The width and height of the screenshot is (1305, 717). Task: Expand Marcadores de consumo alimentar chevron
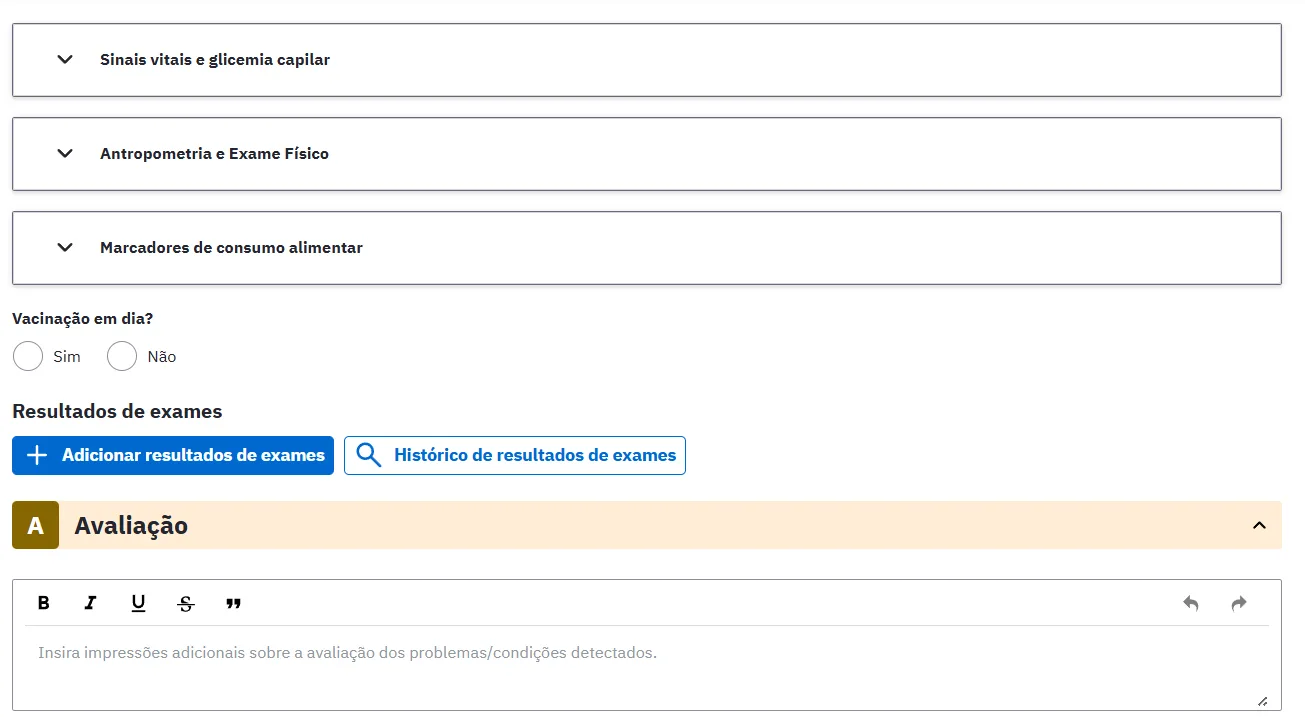65,248
